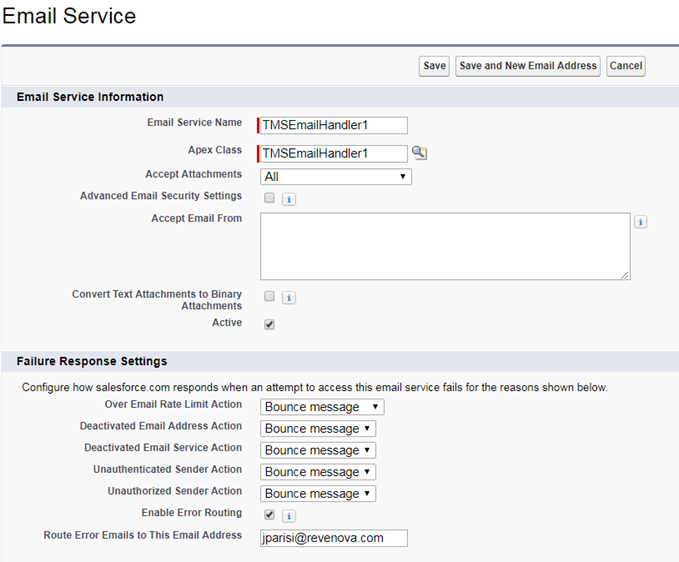Enable Advanced Email Security Settings checkbox
This screenshot has height=562, width=679.
(x=269, y=198)
